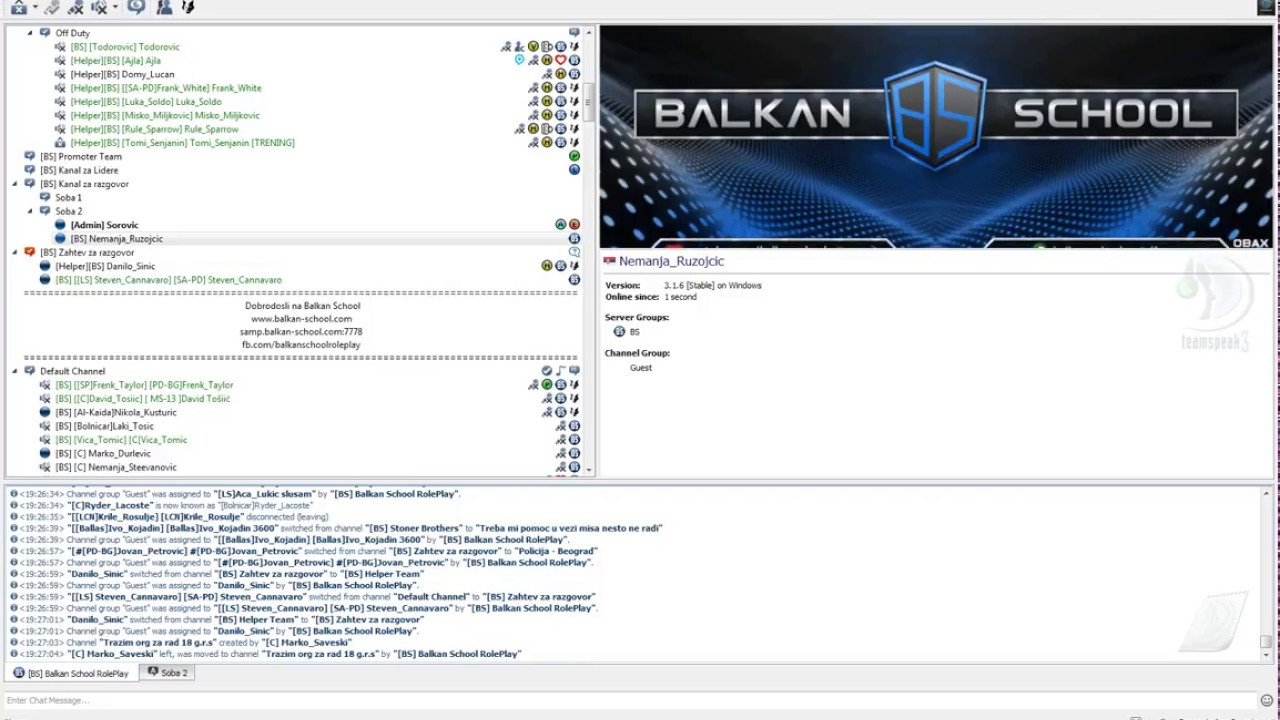Select [Admin] Sorovic in Soba 2
This screenshot has width=1280, height=720.
(104, 225)
